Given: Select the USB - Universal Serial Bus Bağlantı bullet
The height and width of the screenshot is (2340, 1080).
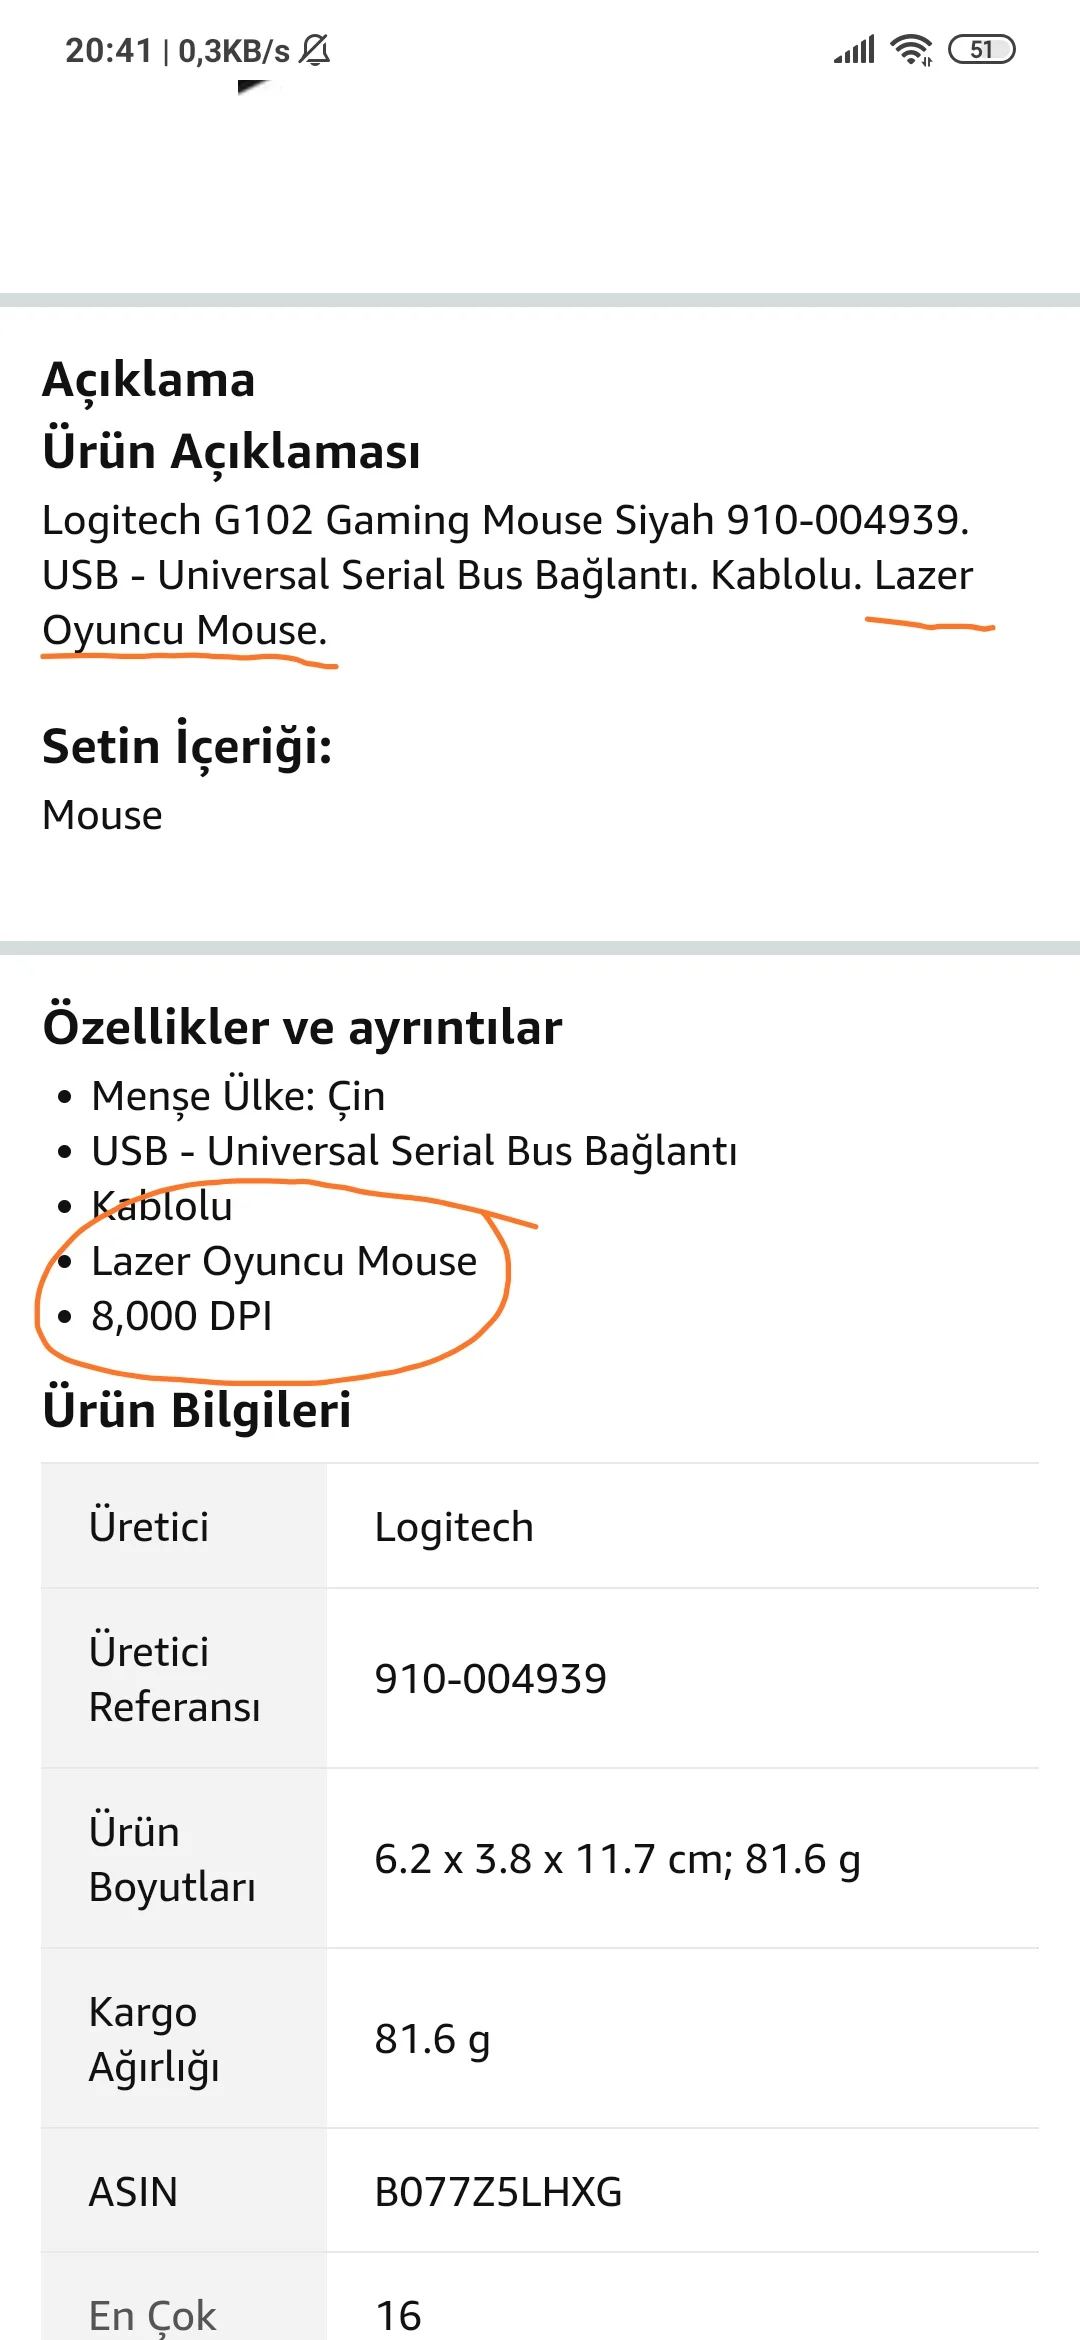Looking at the screenshot, I should [x=414, y=1151].
